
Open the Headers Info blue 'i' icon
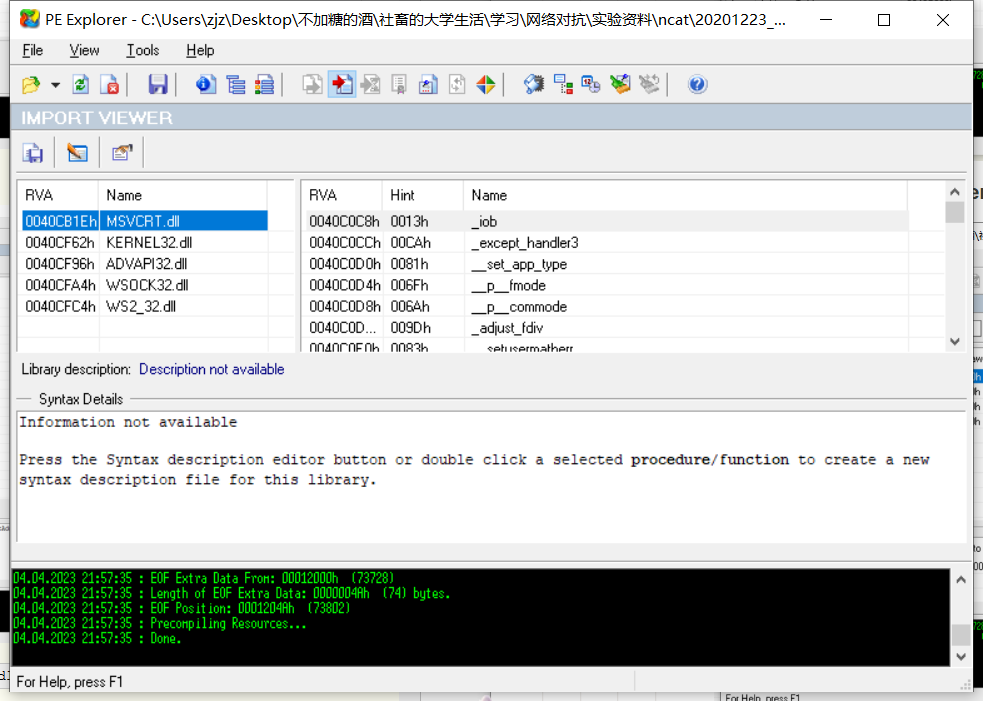205,84
